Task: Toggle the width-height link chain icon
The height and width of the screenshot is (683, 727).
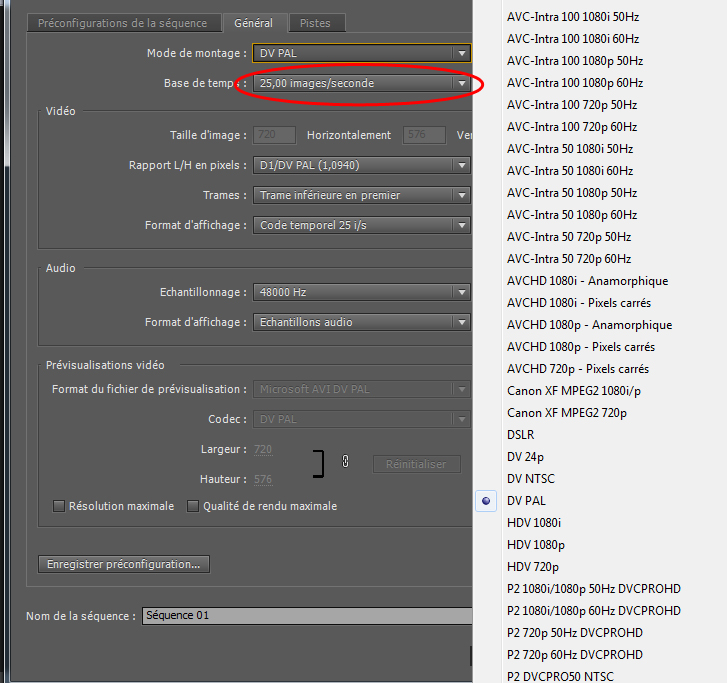Action: pyautogui.click(x=345, y=461)
